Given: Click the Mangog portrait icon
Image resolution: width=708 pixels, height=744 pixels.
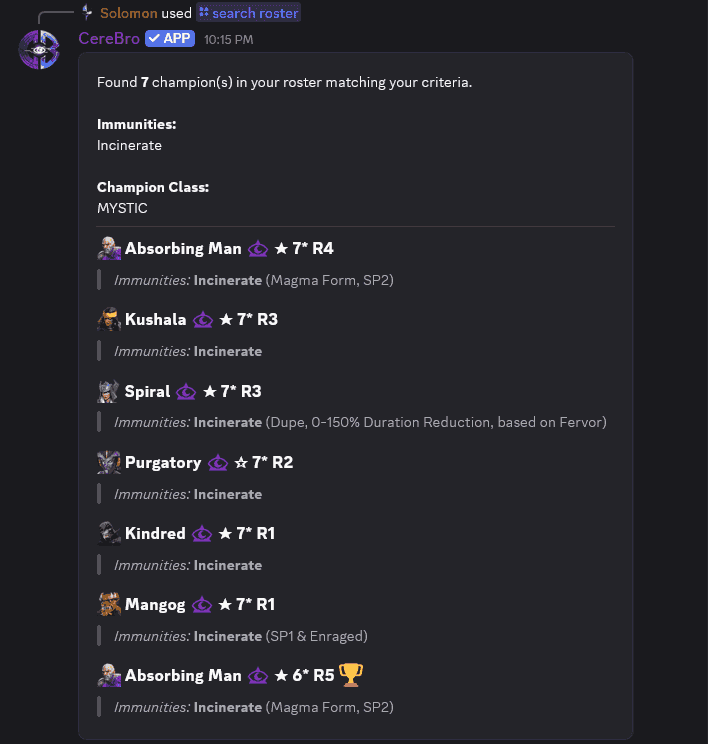Looking at the screenshot, I should click(109, 605).
